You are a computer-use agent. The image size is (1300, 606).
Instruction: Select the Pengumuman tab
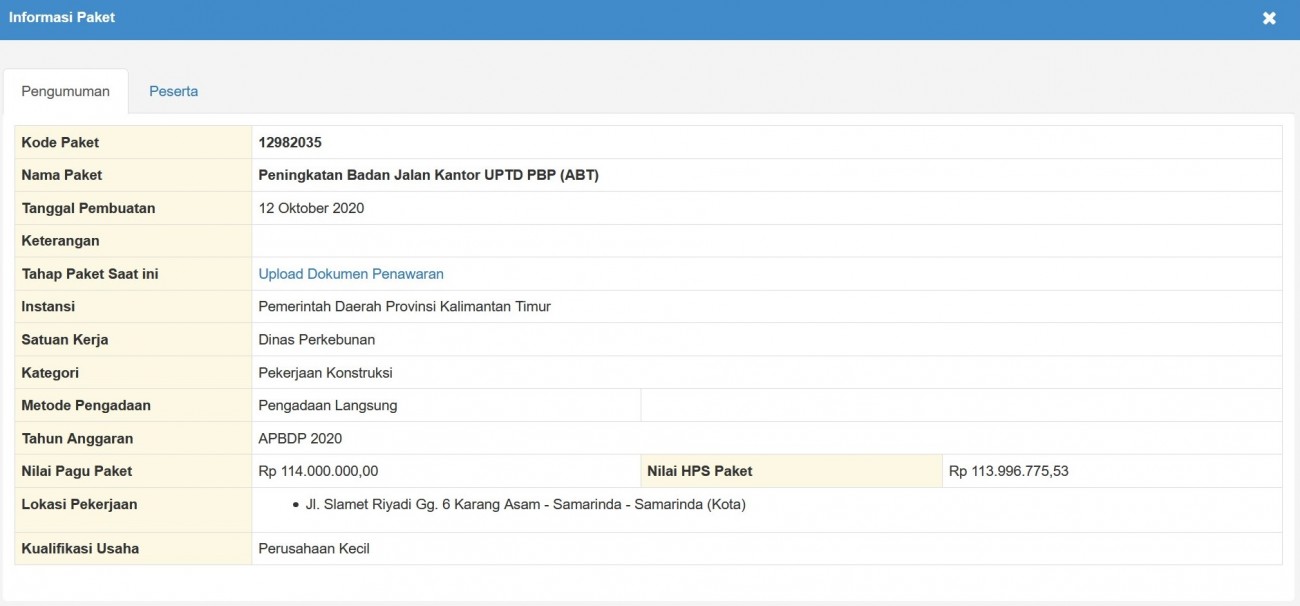coord(66,91)
